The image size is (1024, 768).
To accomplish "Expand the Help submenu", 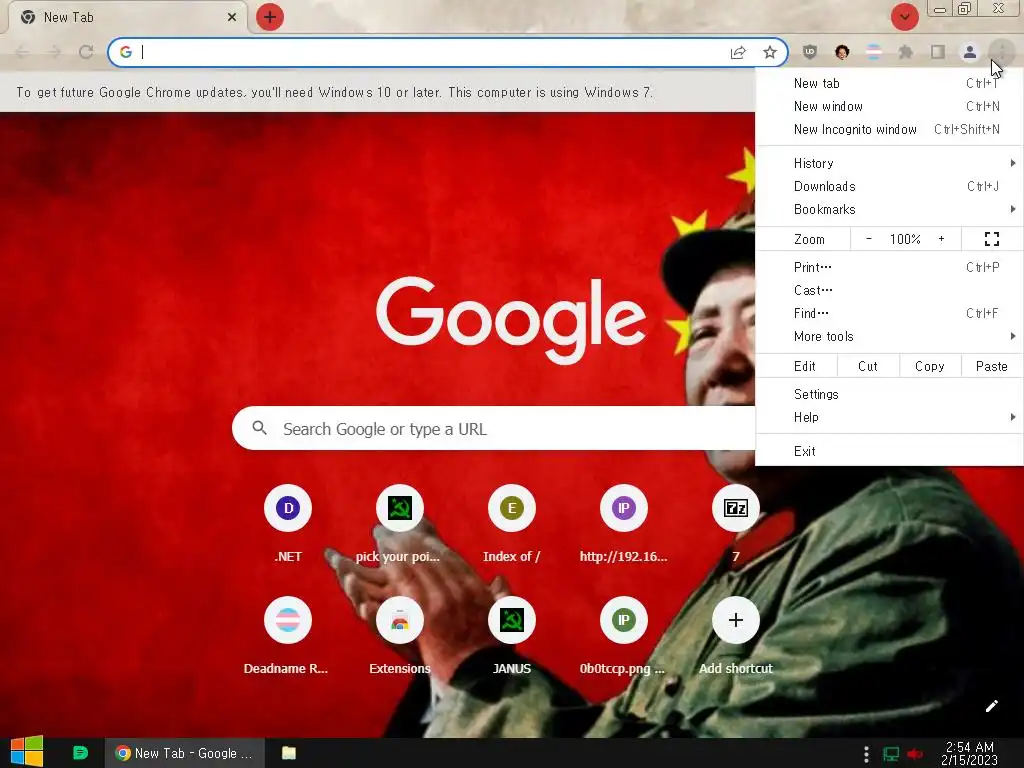I will click(889, 417).
